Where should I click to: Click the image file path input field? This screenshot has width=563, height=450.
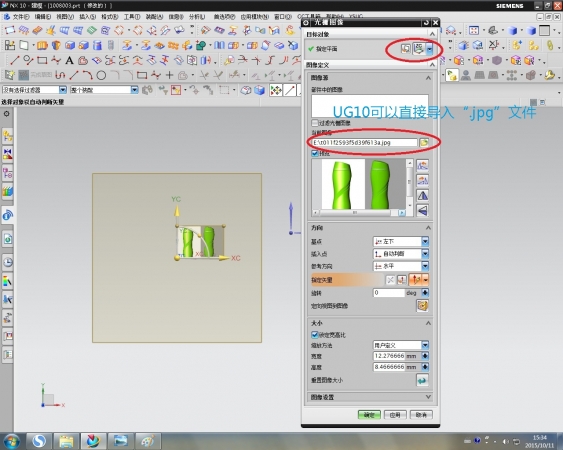[364, 143]
